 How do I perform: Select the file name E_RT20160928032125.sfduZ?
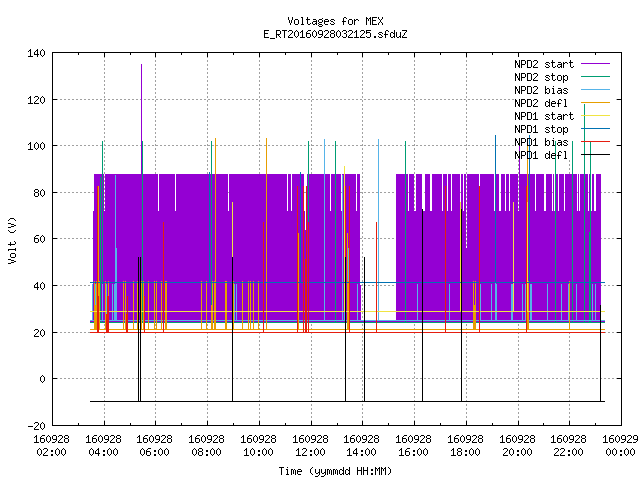pos(335,34)
